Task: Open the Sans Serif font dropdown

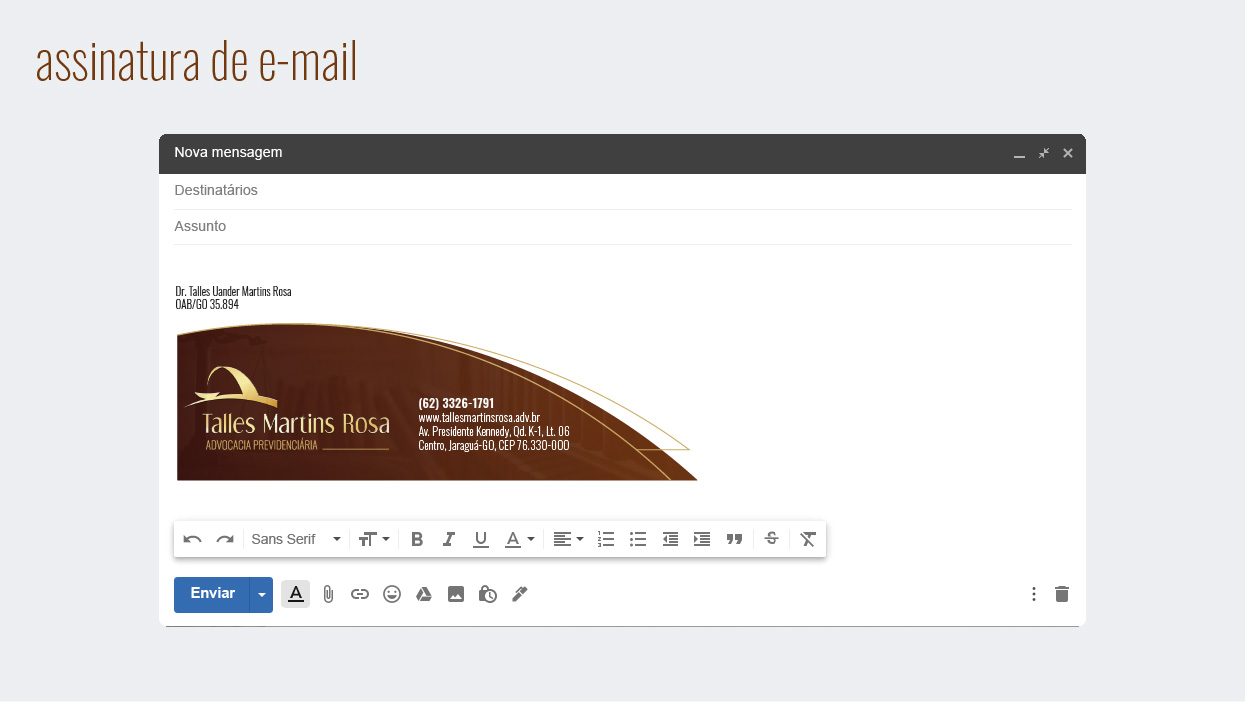Action: click(x=296, y=539)
